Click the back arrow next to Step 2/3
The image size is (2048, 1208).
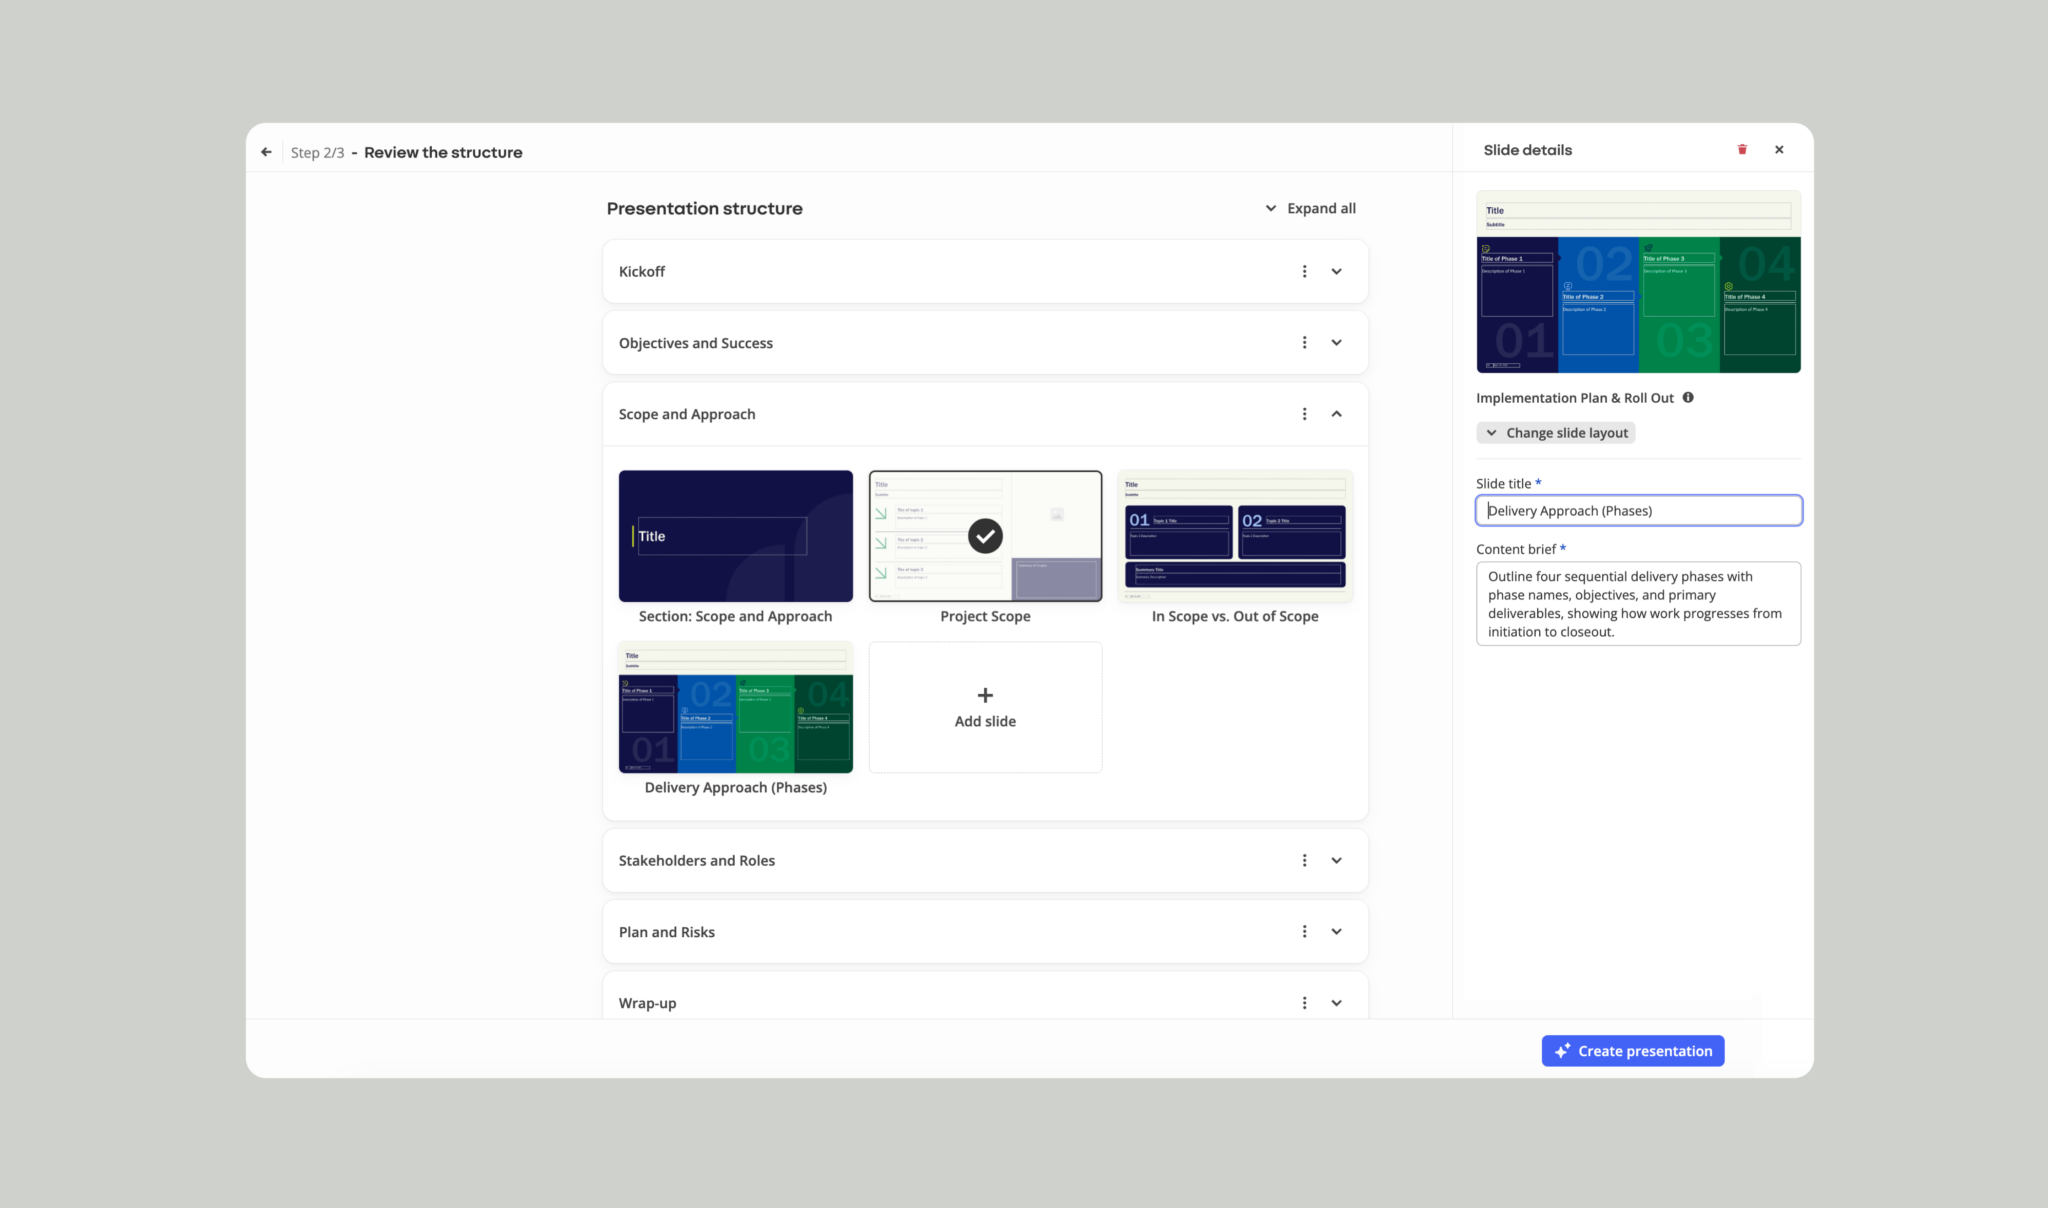266,152
